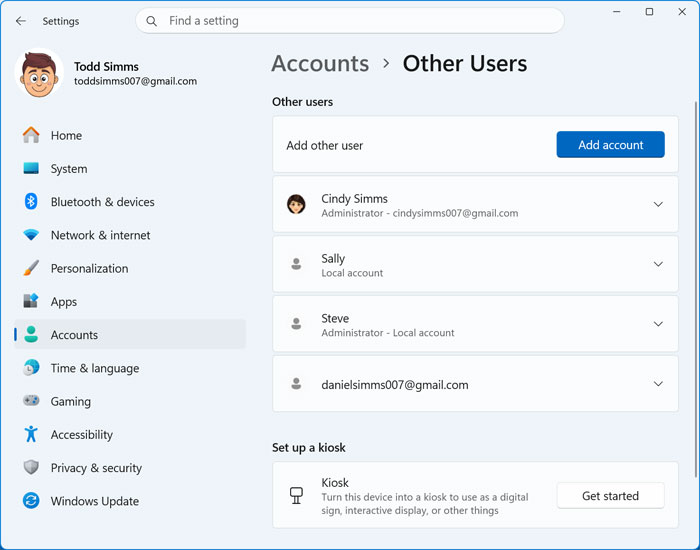Click Cindy Simms avatar picture
The image size is (700, 550).
pos(296,204)
